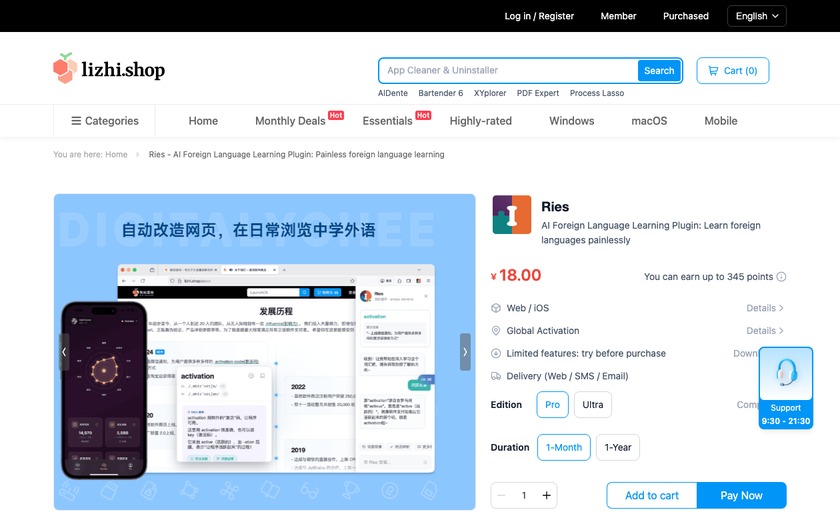Click the Add to cart button

coord(651,495)
